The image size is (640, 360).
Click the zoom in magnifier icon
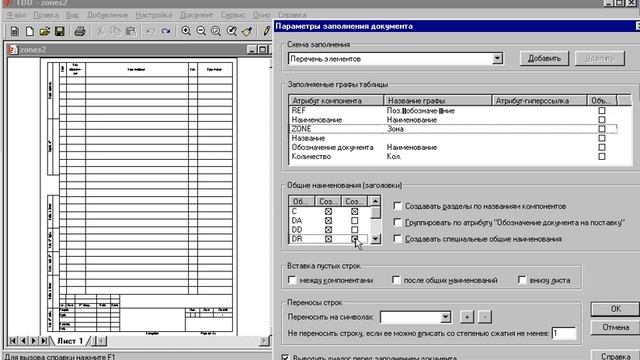pos(186,31)
